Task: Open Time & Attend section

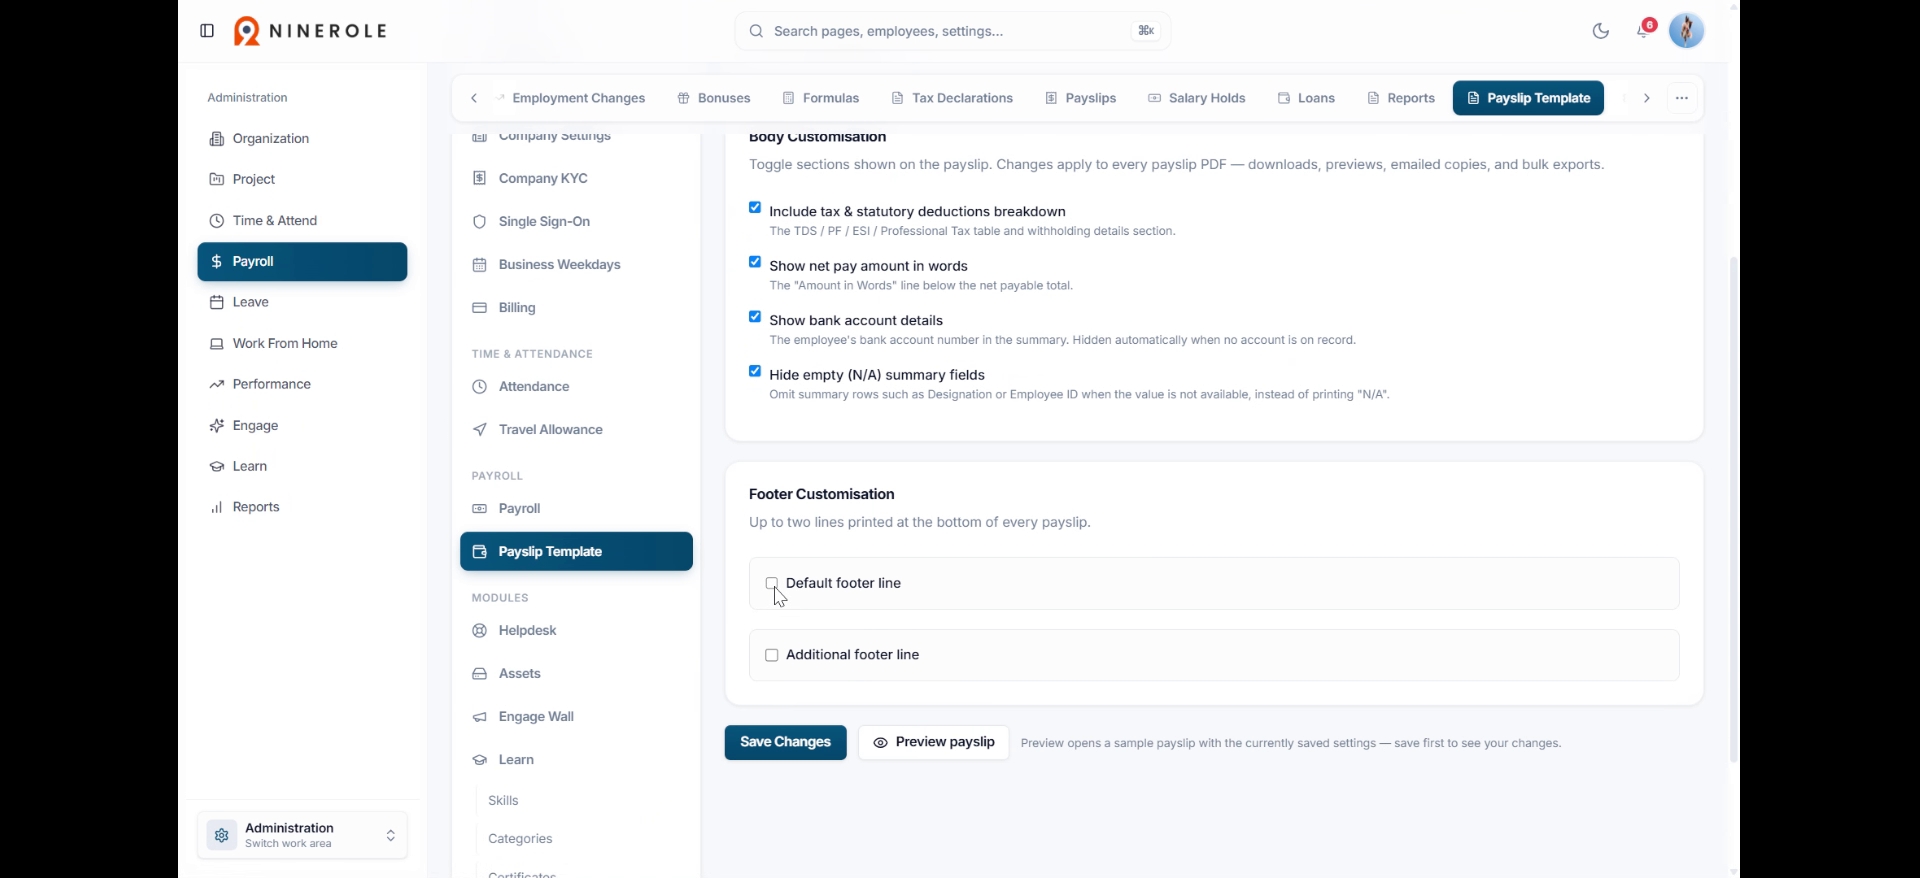Action: tap(302, 221)
